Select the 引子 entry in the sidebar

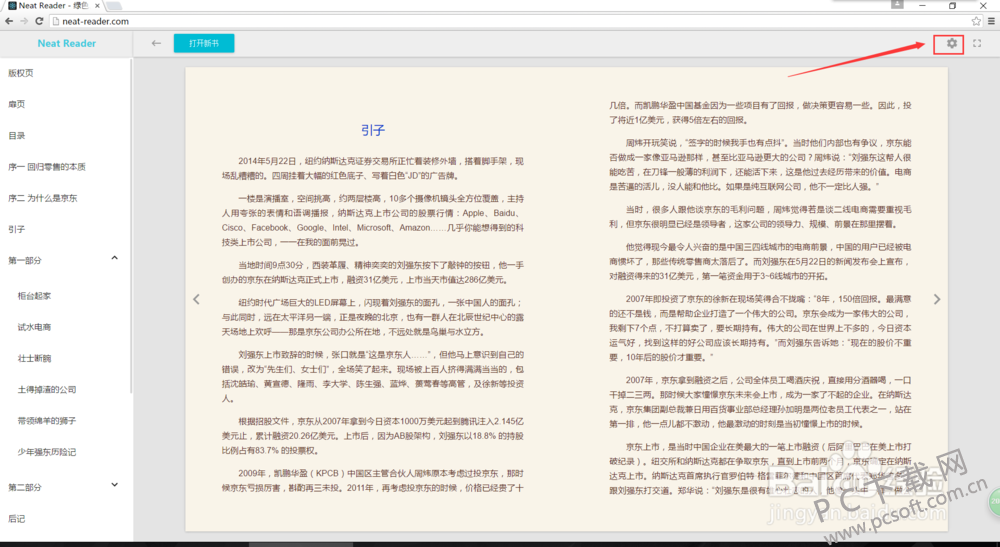click(17, 230)
